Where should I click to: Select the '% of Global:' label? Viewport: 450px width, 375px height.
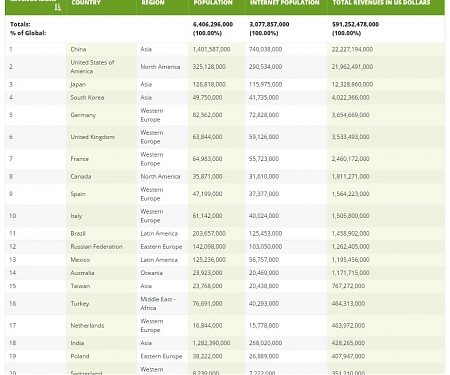[28, 33]
